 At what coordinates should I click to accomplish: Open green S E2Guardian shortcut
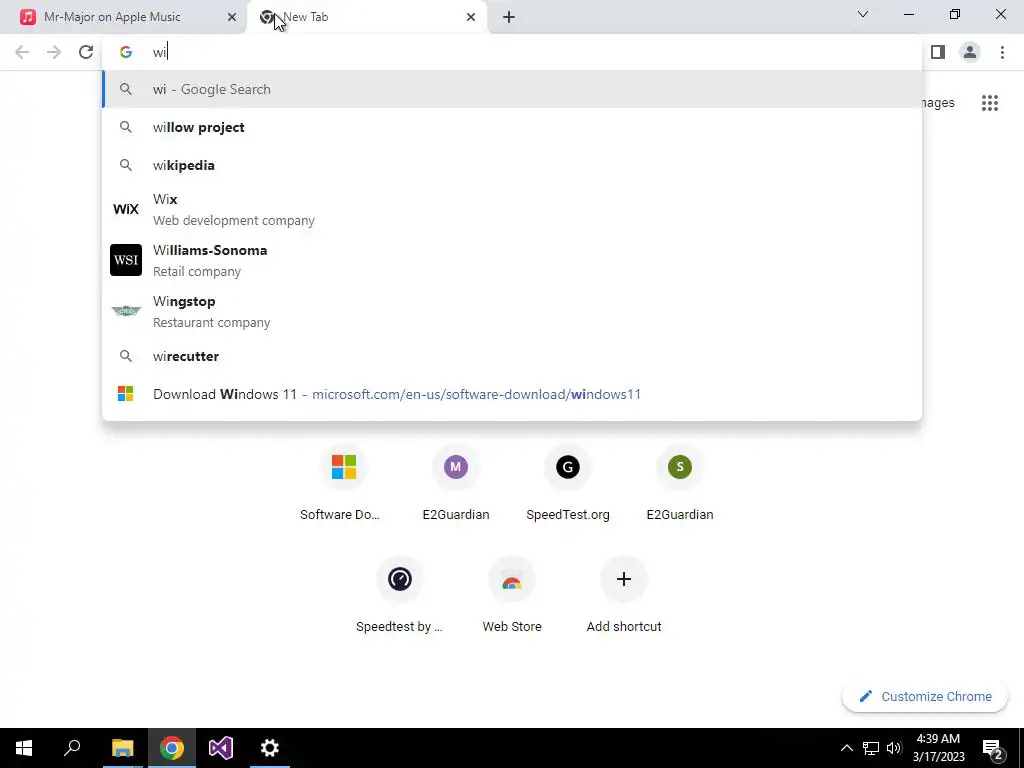(680, 483)
